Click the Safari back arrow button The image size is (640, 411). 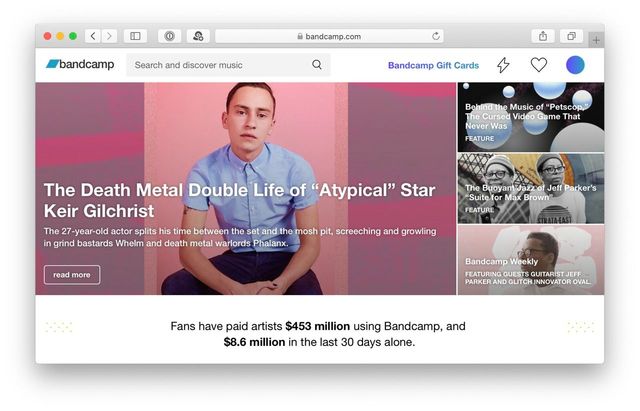93,36
